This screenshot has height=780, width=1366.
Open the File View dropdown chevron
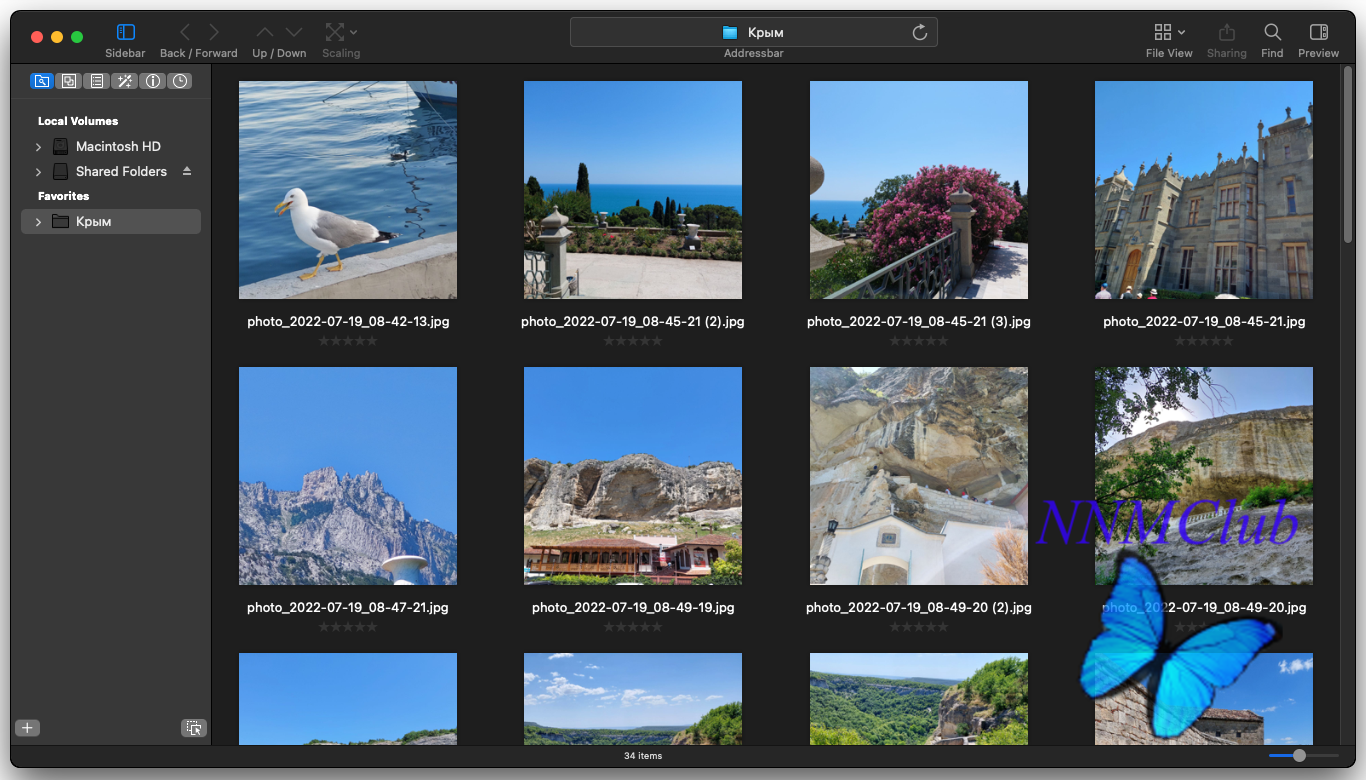[1182, 32]
